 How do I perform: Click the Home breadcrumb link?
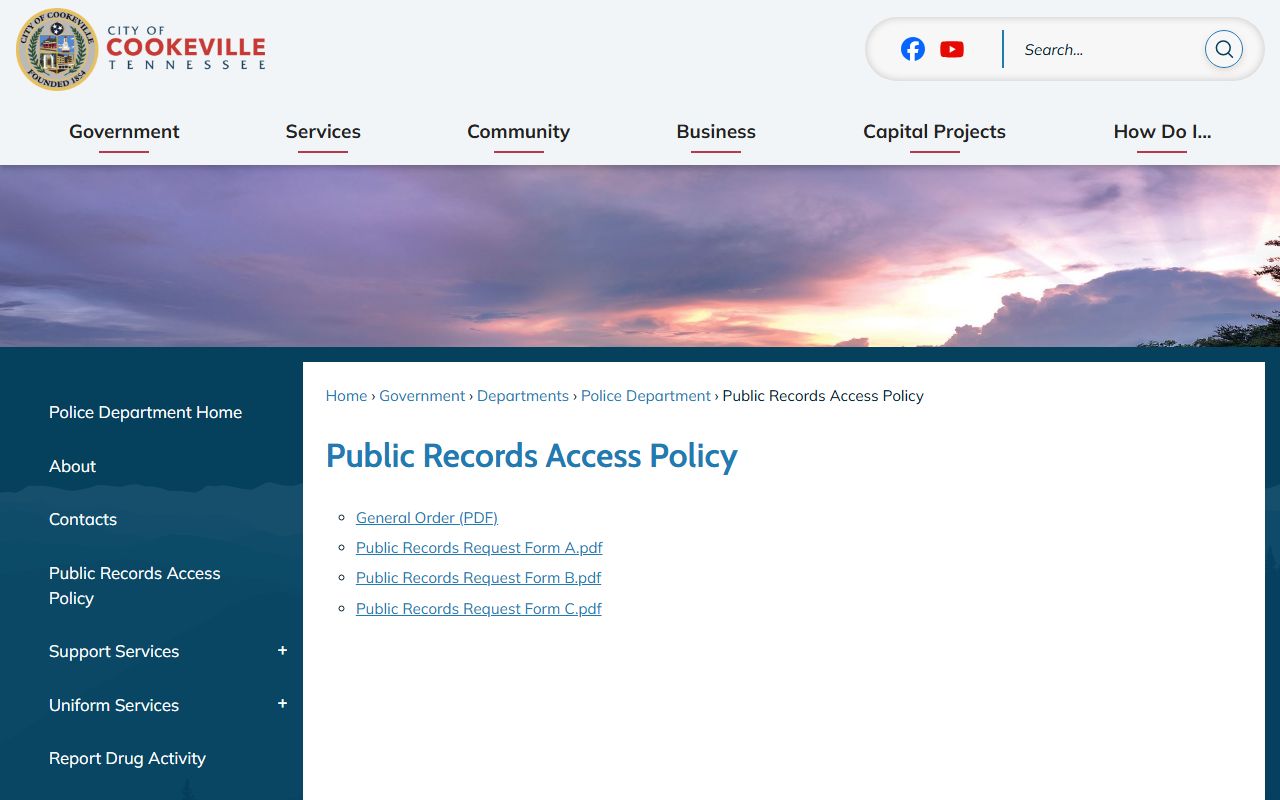pyautogui.click(x=346, y=396)
